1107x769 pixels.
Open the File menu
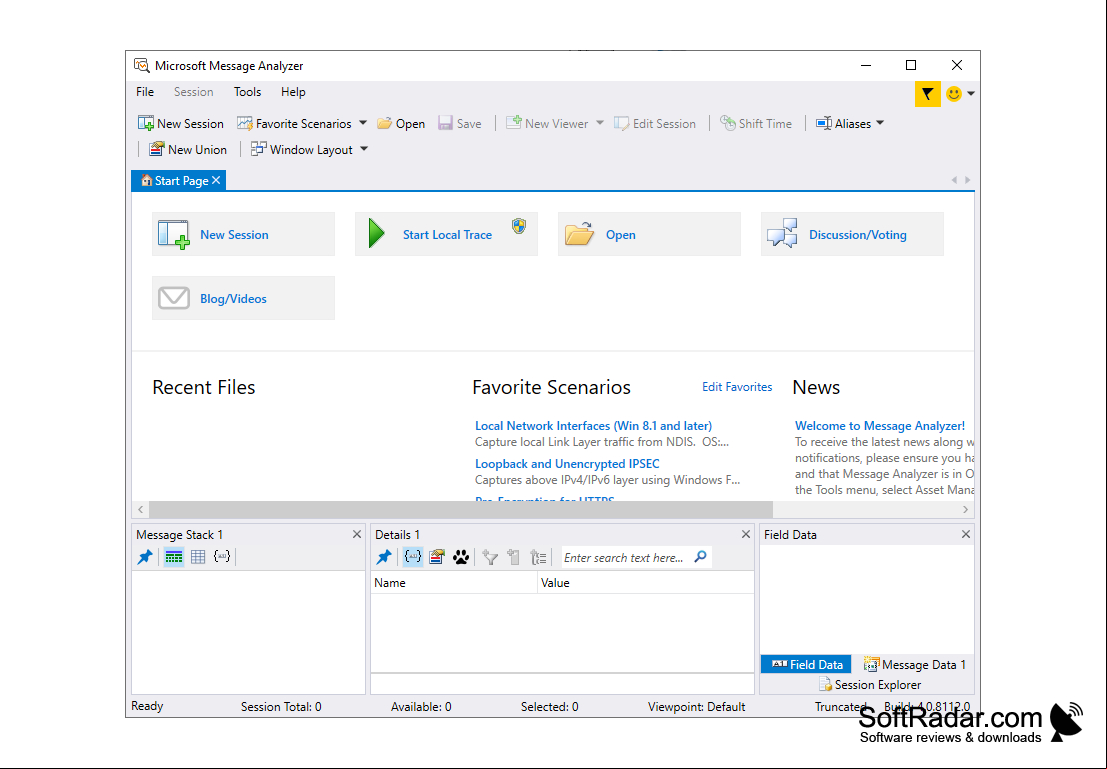click(145, 92)
